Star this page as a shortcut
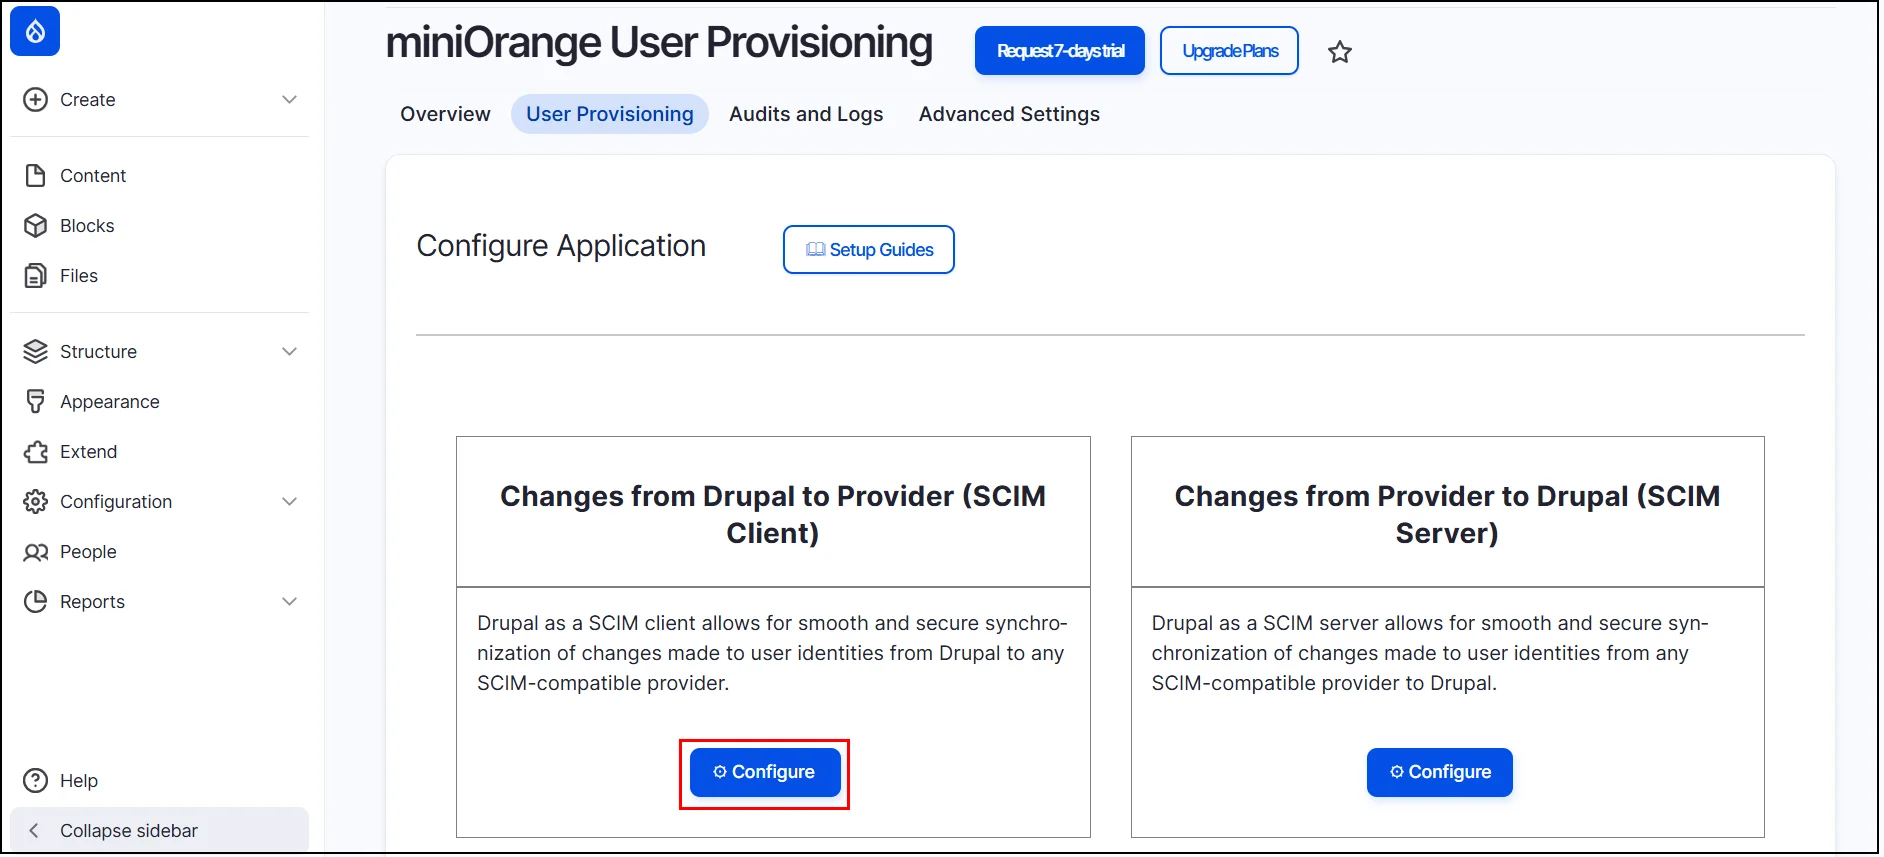Viewport: 1884px width, 857px height. tap(1340, 52)
